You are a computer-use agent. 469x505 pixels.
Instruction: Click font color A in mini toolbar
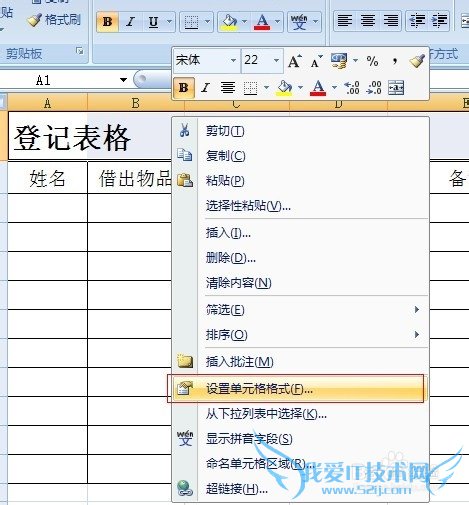318,88
